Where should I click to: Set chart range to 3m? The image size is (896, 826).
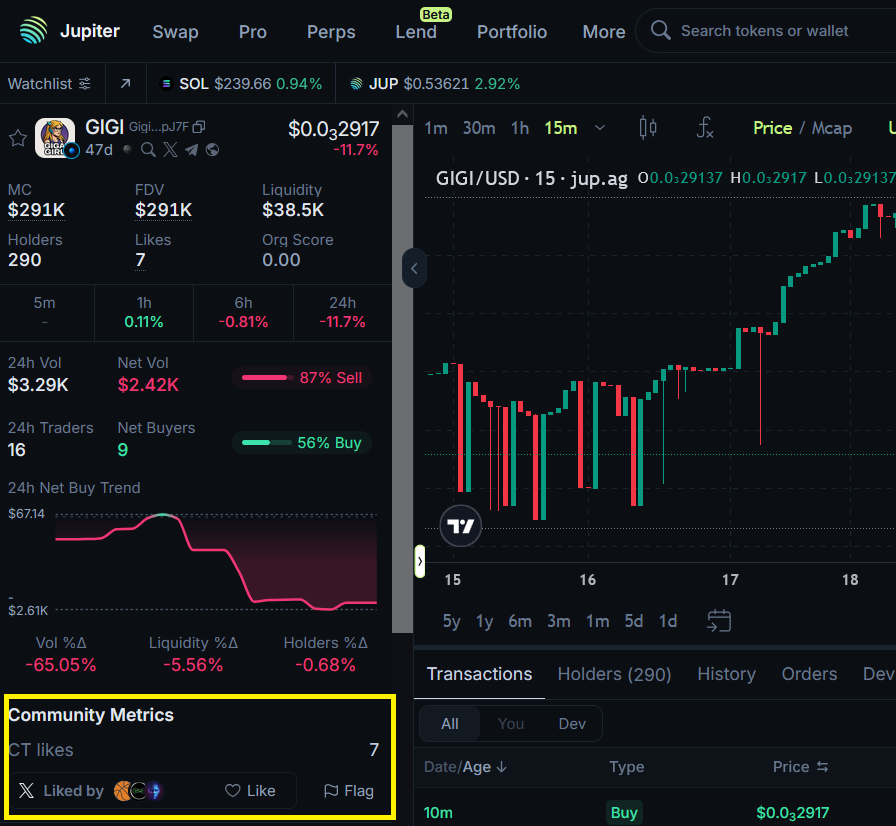[x=559, y=621]
